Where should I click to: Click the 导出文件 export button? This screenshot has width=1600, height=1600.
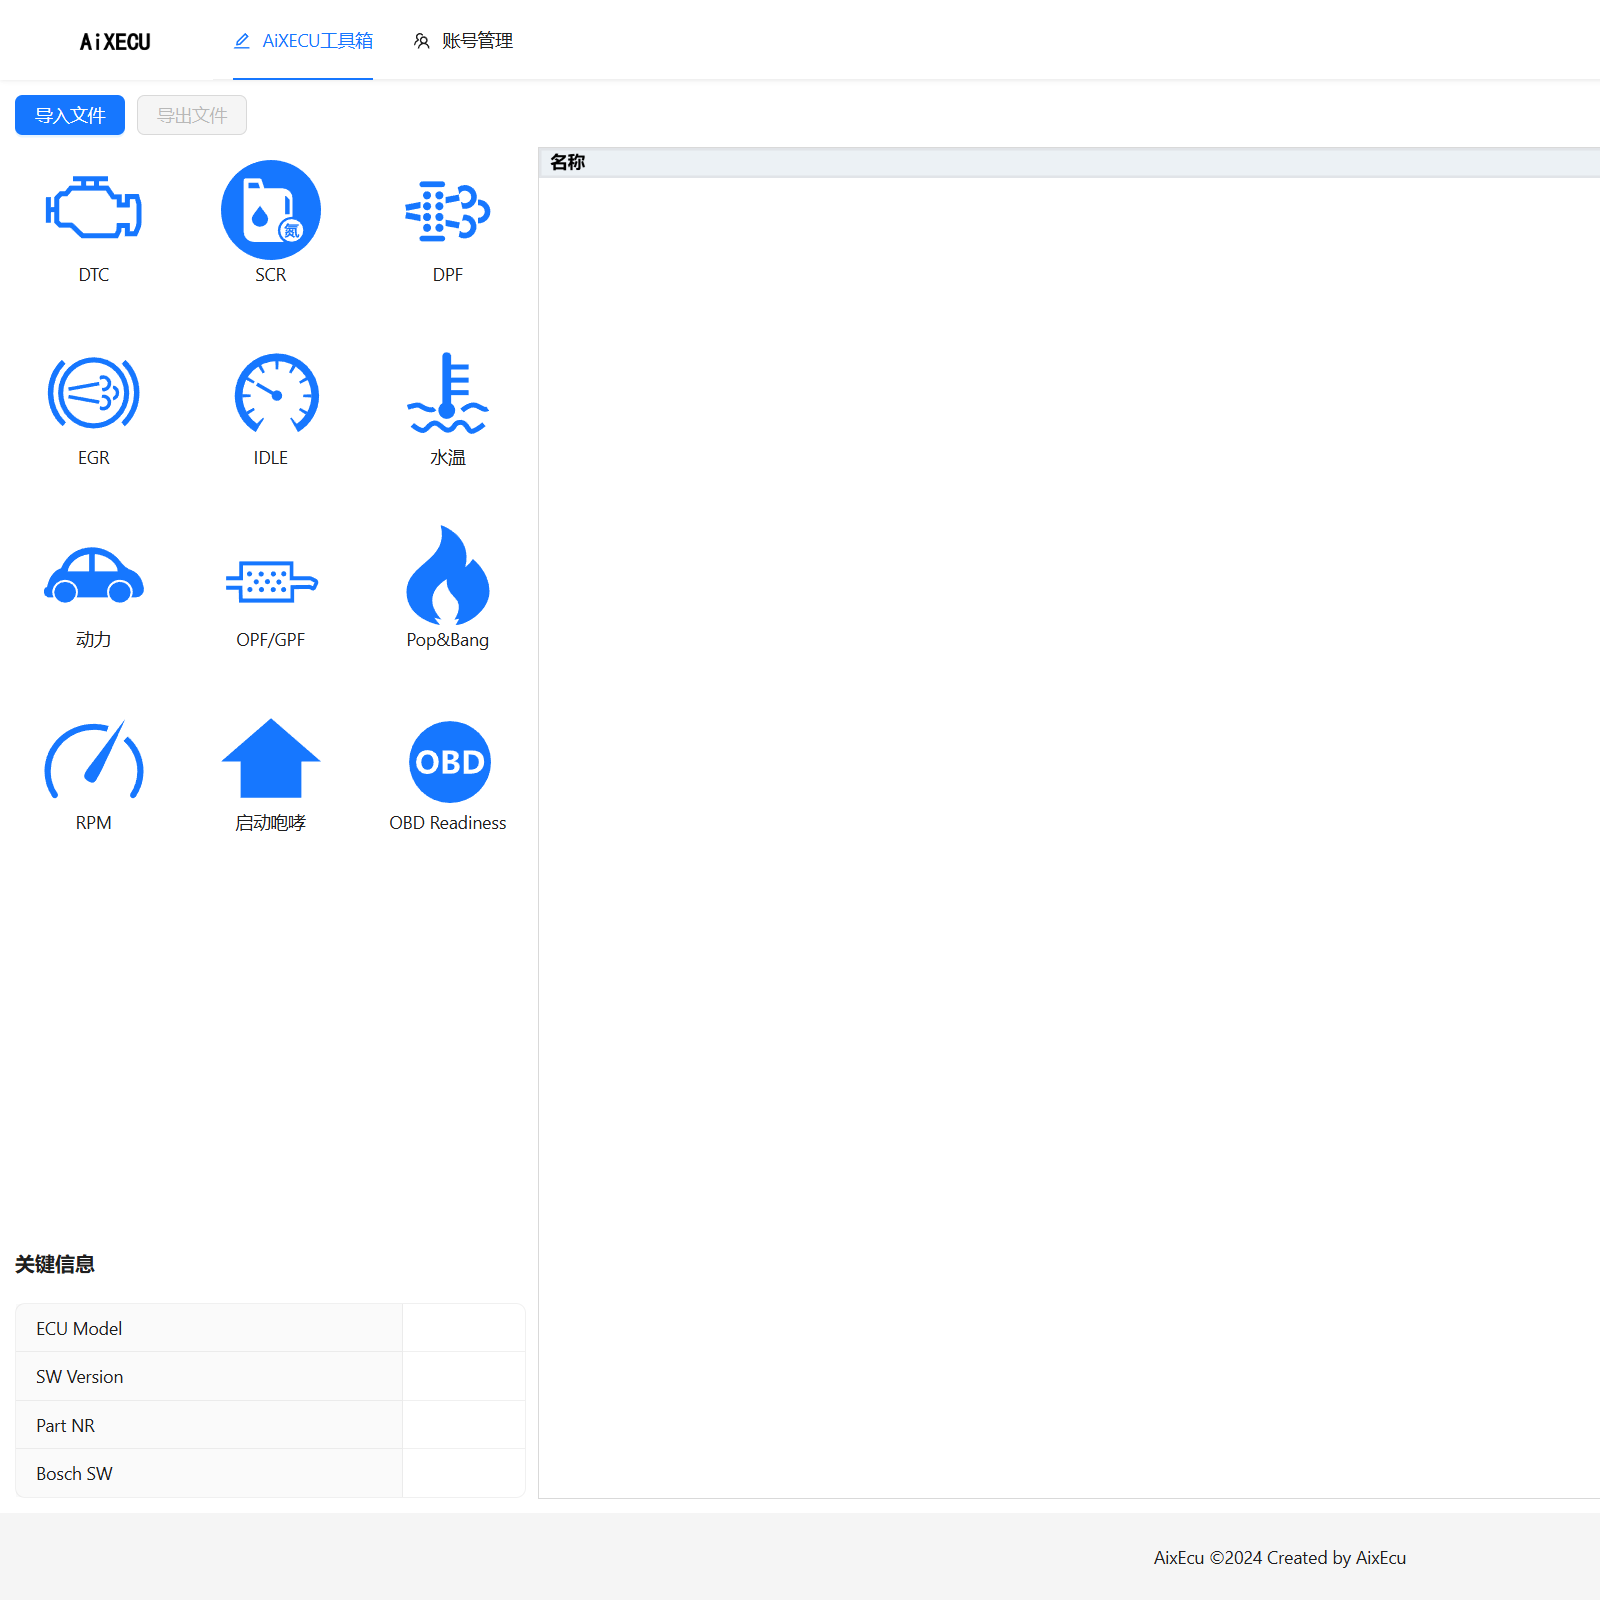[x=192, y=115]
